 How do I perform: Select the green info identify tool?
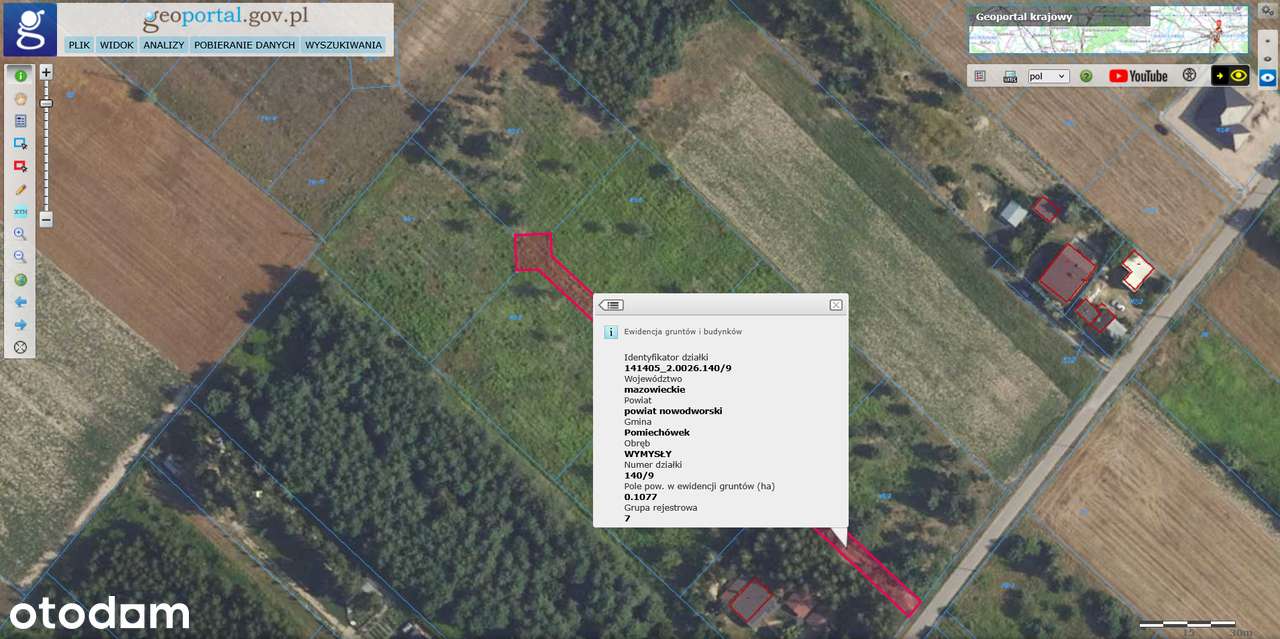(x=20, y=76)
